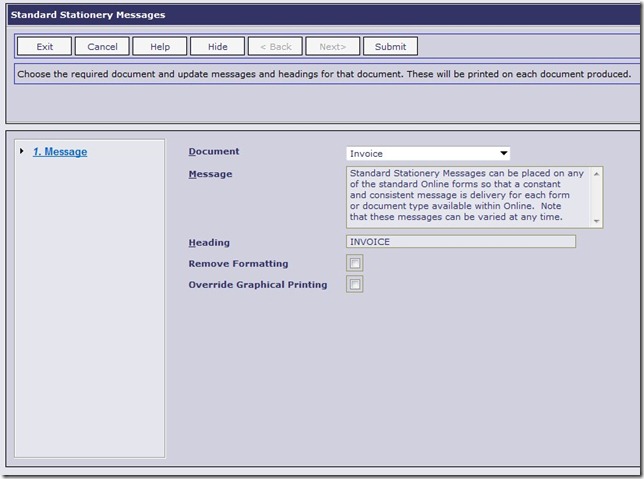Open the 1. Message section link
644x479 pixels.
tap(60, 152)
